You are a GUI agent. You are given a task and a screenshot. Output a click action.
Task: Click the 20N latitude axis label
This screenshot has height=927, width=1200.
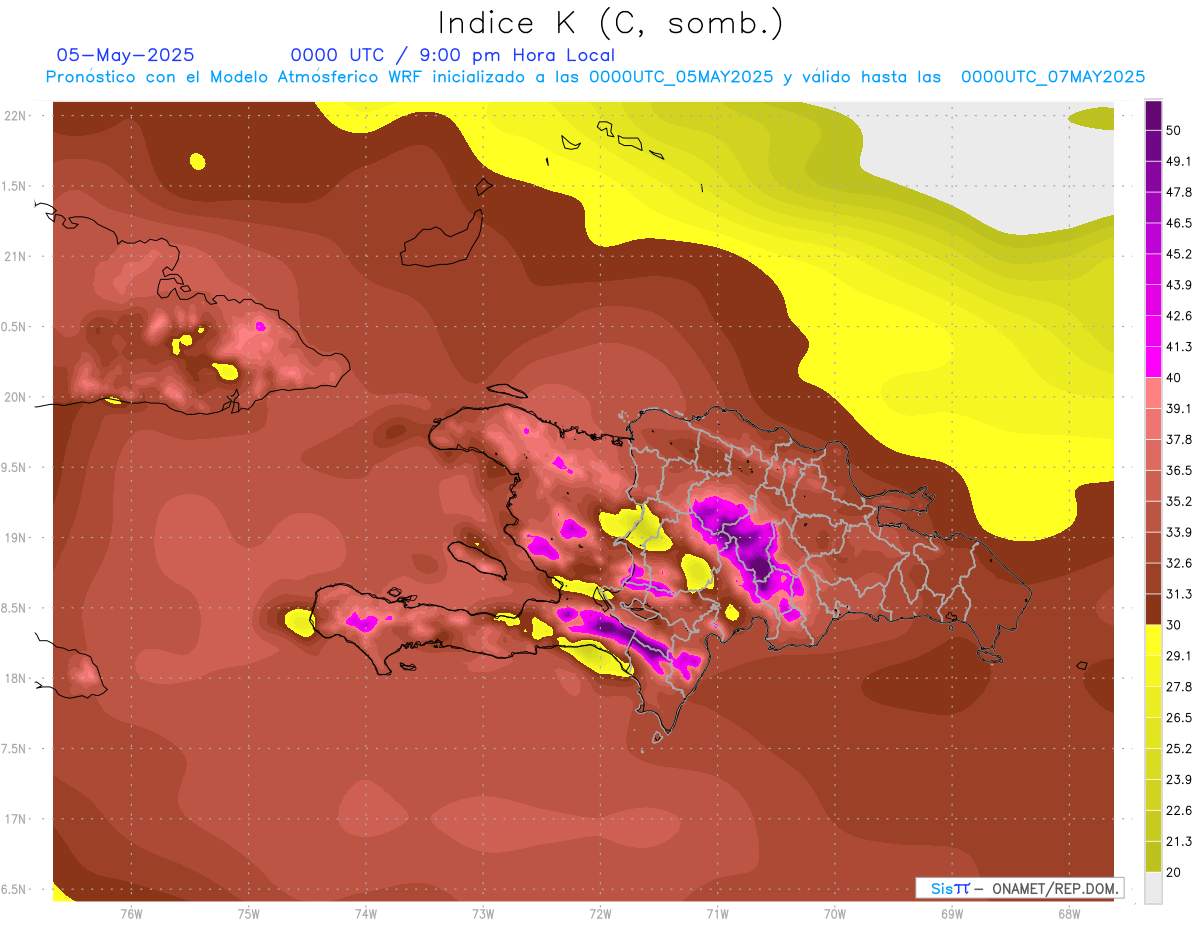coord(17,397)
